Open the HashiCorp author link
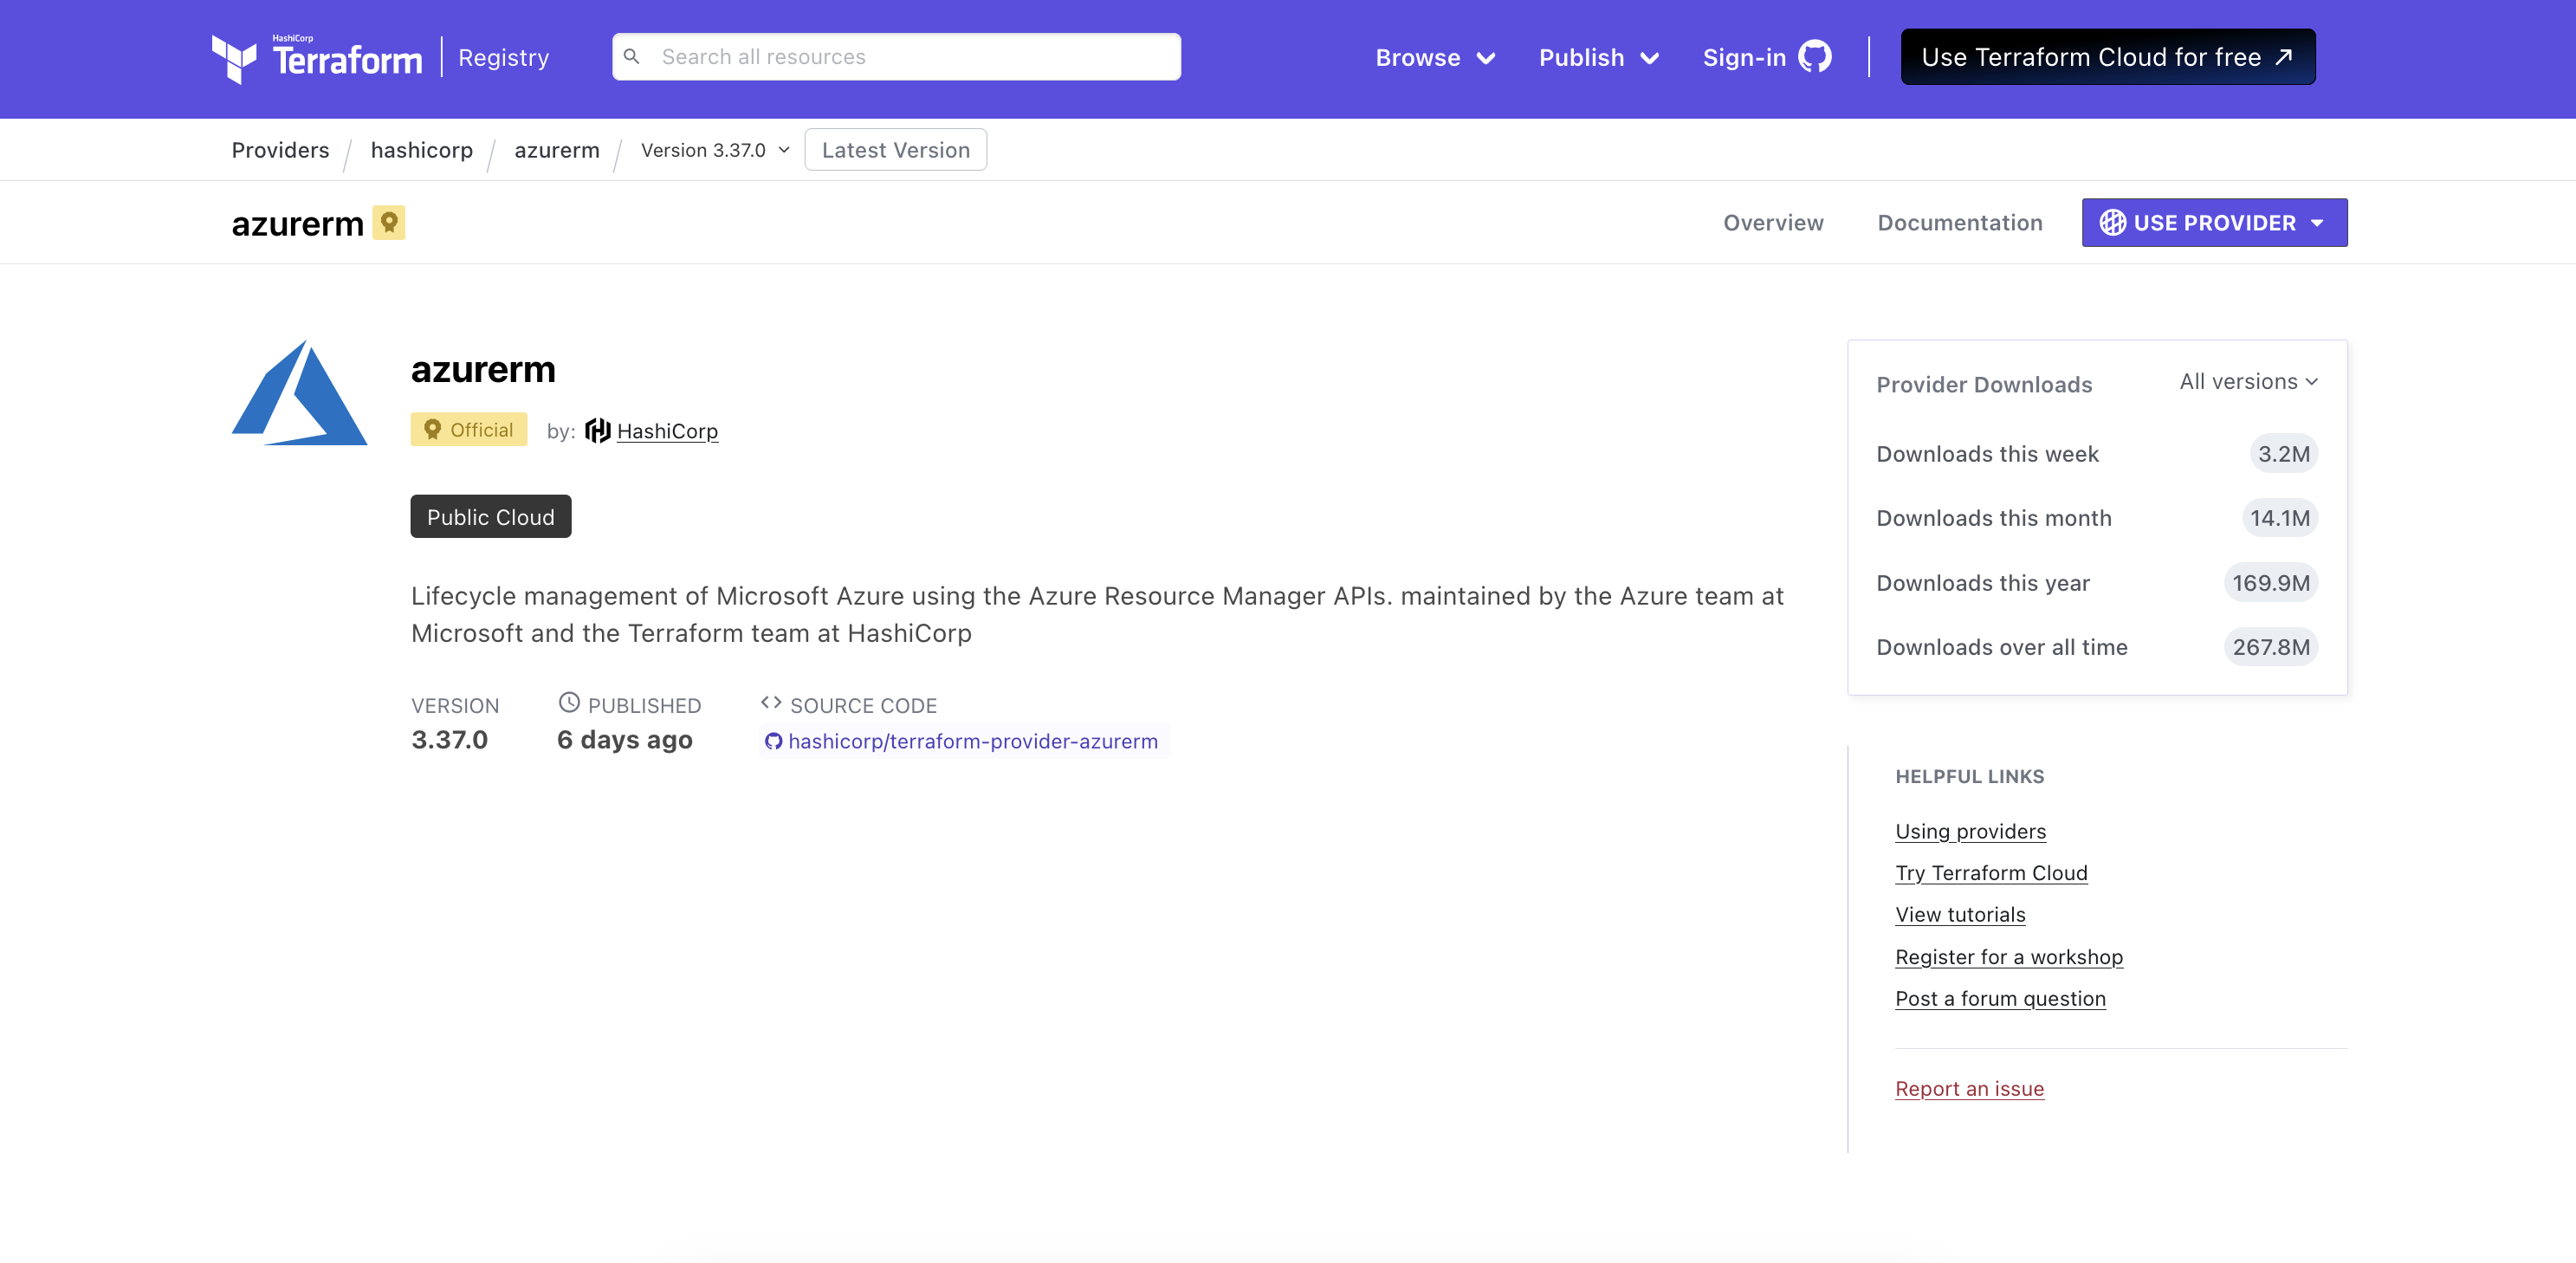2576x1263 pixels. point(667,431)
